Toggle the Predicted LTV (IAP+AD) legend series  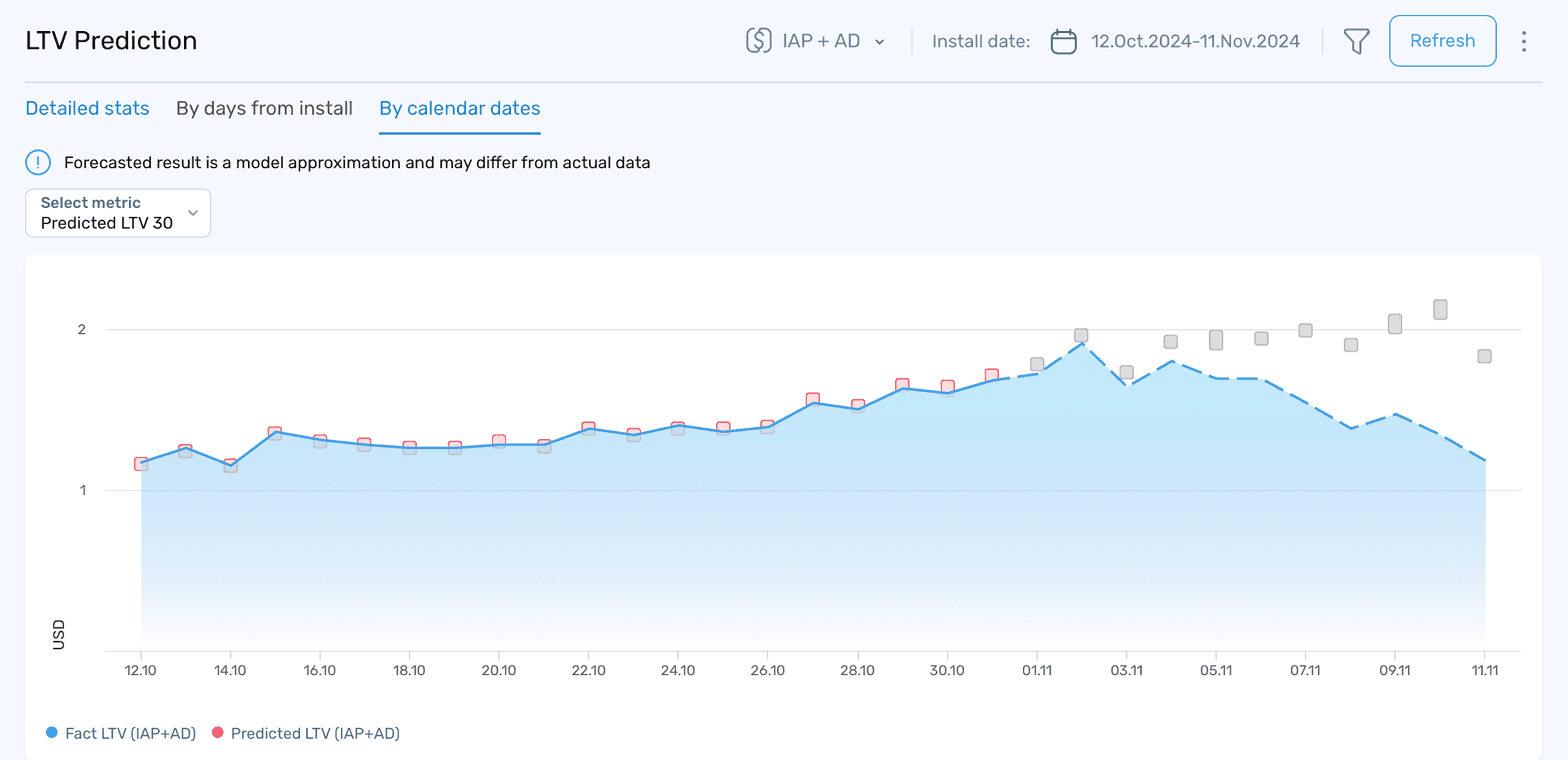click(x=305, y=733)
